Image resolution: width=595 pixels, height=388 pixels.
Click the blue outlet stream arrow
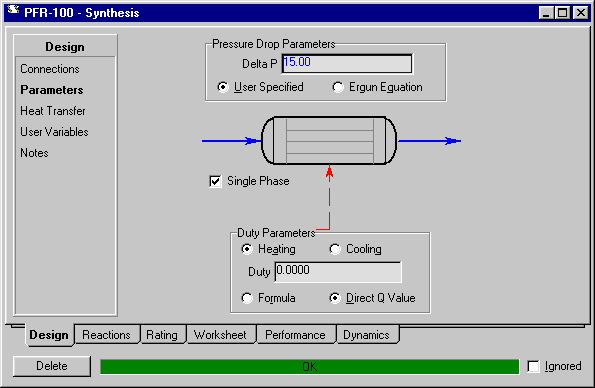429,141
